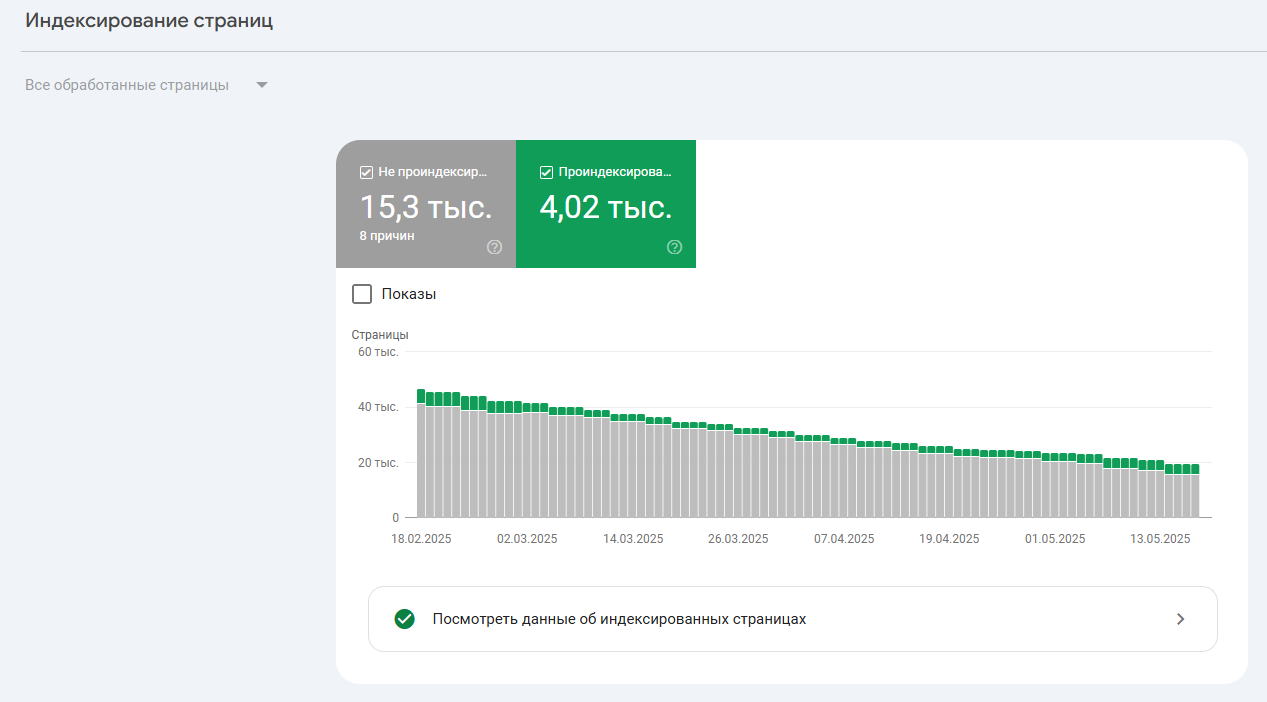The height and width of the screenshot is (702, 1267).
Task: Click the first chart bar above 18.02.2025
Action: [x=420, y=450]
